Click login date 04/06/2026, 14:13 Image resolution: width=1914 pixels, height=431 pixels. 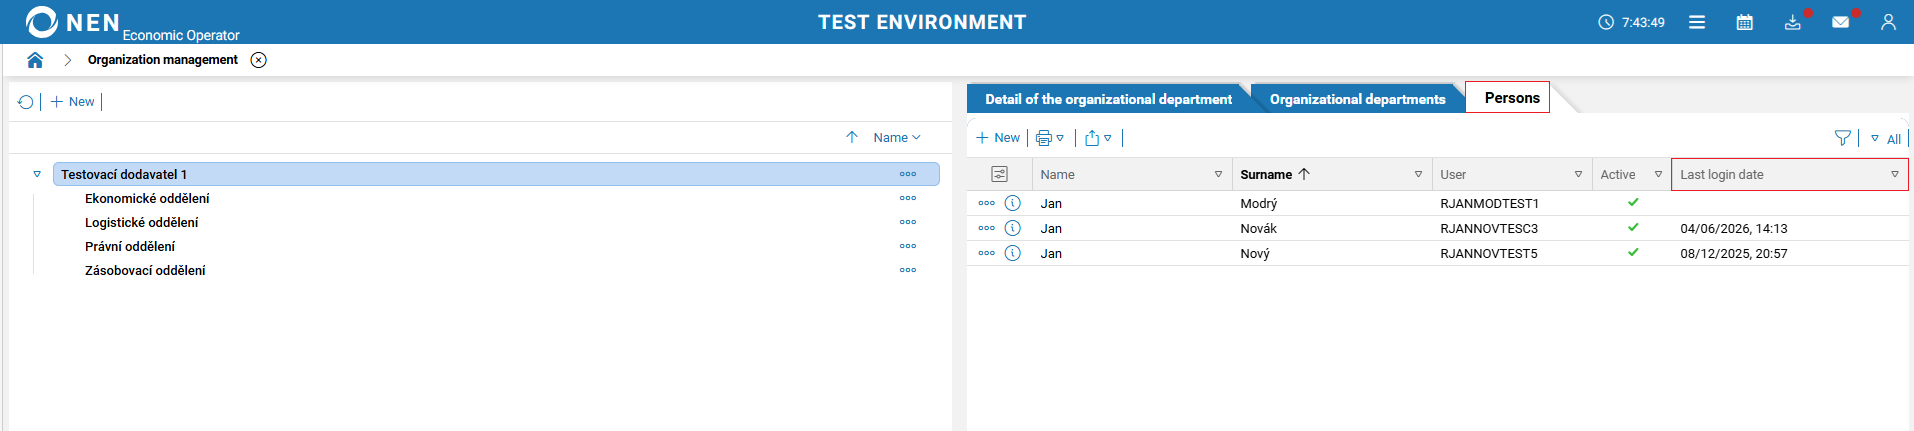click(1734, 228)
